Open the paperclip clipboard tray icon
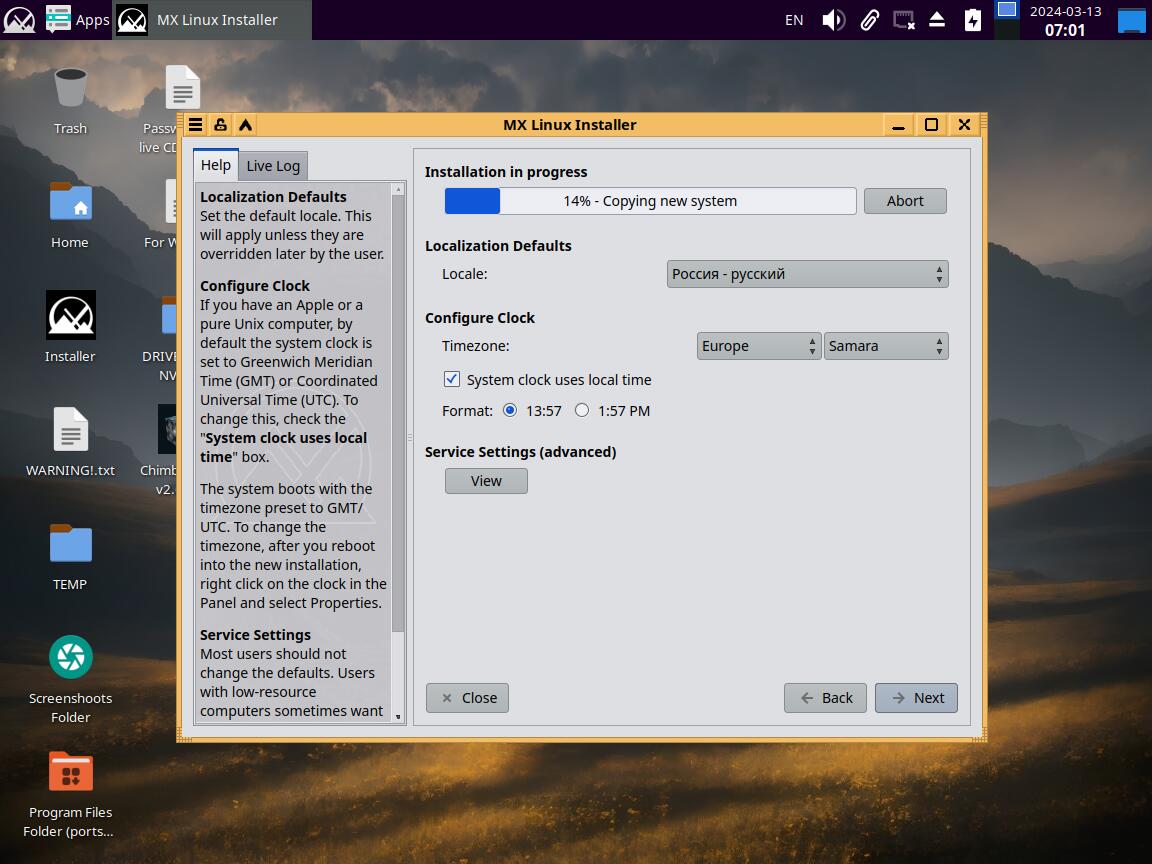The height and width of the screenshot is (864, 1152). click(869, 20)
